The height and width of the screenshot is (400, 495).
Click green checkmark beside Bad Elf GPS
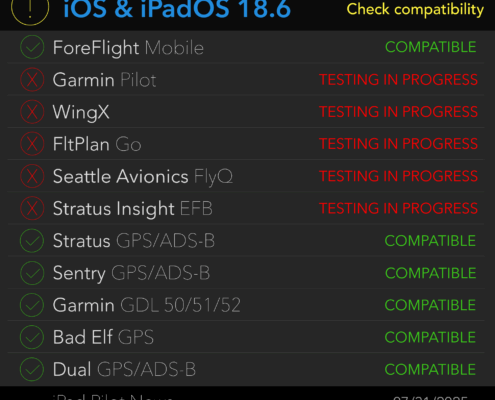(32, 337)
